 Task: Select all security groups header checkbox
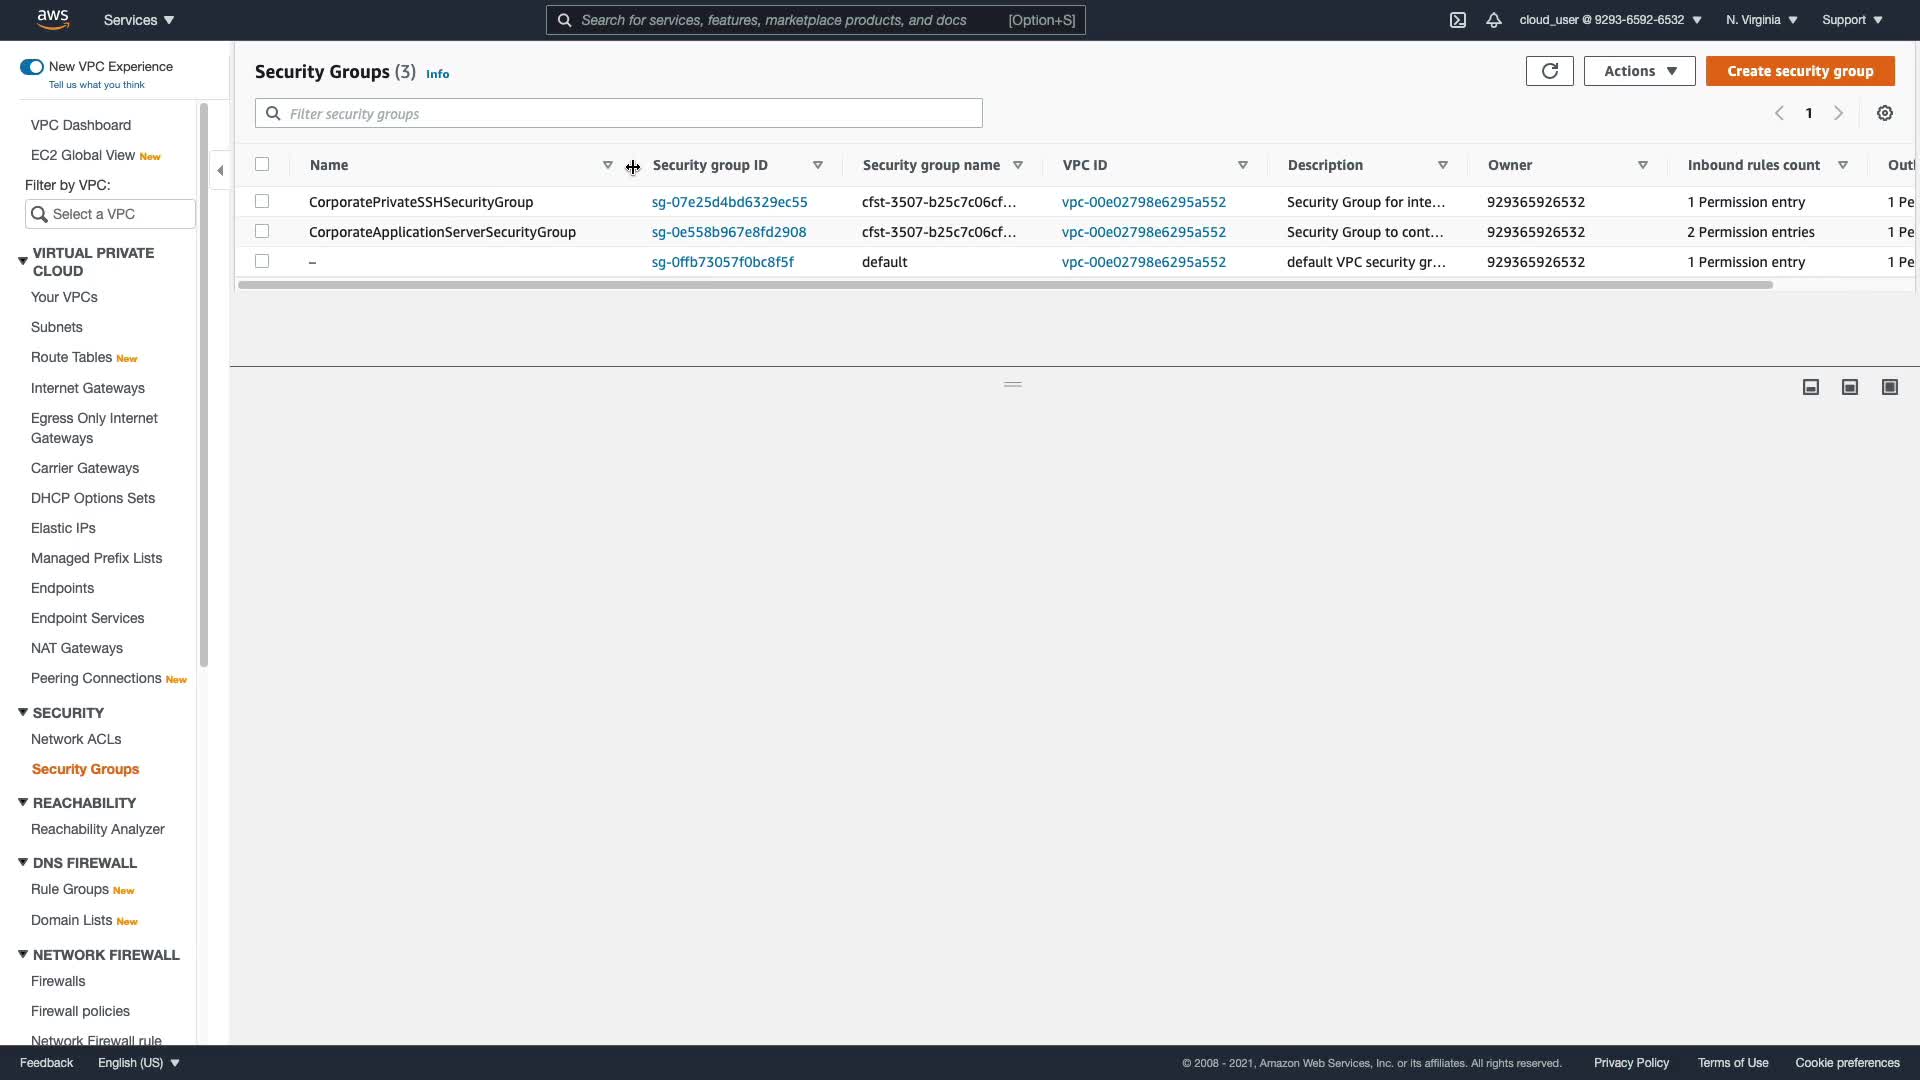click(x=262, y=164)
